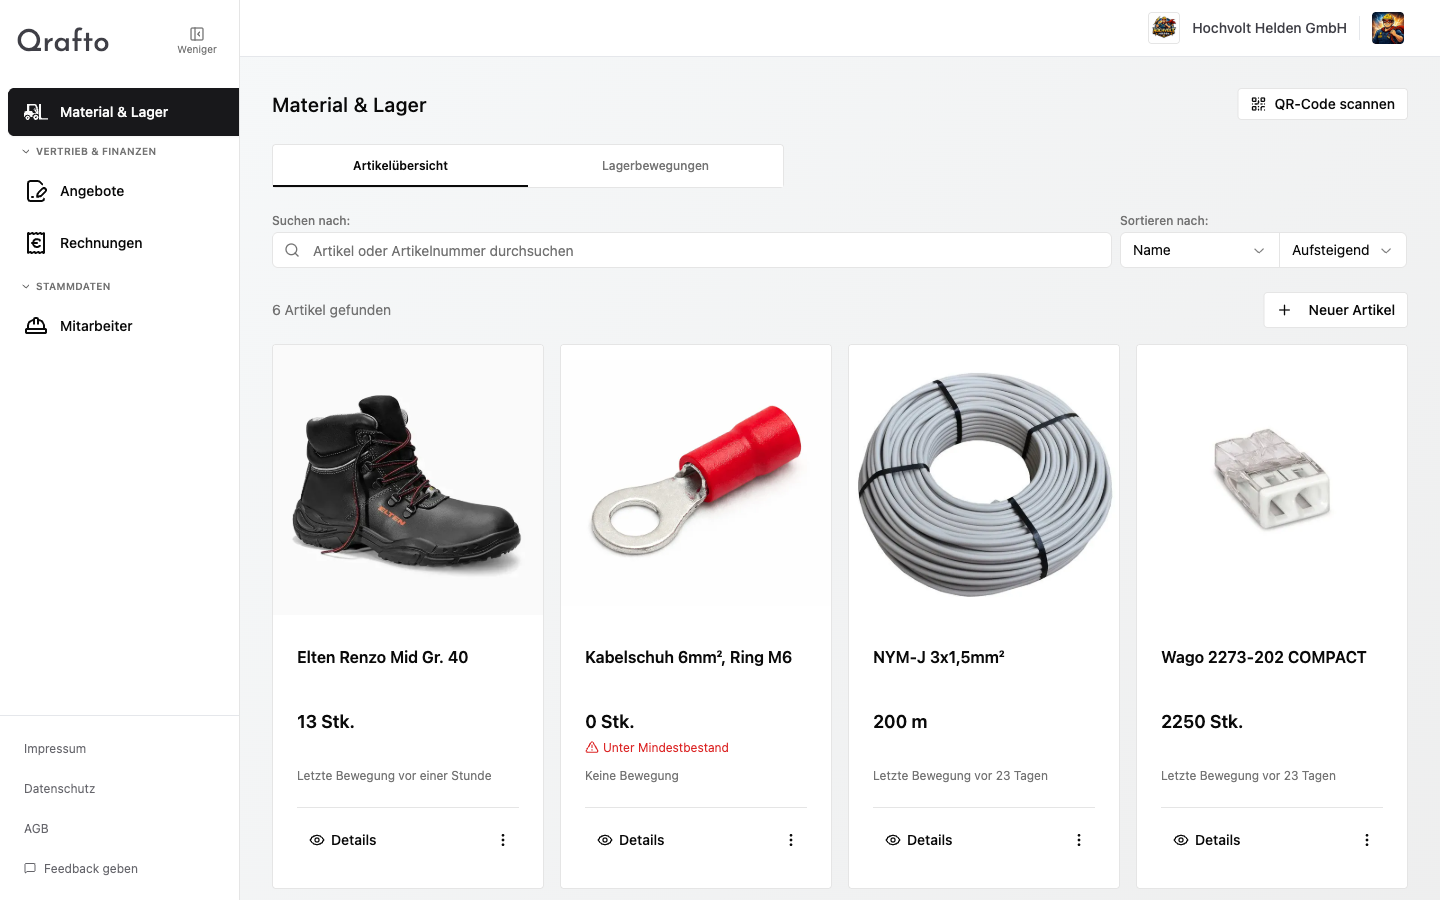This screenshot has height=900, width=1440.
Task: Click the Qrafto logo
Action: pyautogui.click(x=63, y=40)
